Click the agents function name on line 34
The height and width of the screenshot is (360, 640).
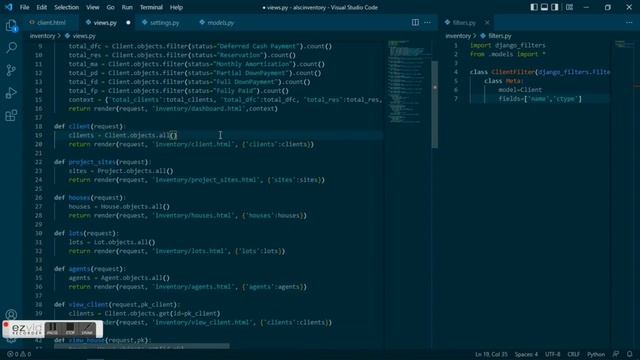click(79, 269)
